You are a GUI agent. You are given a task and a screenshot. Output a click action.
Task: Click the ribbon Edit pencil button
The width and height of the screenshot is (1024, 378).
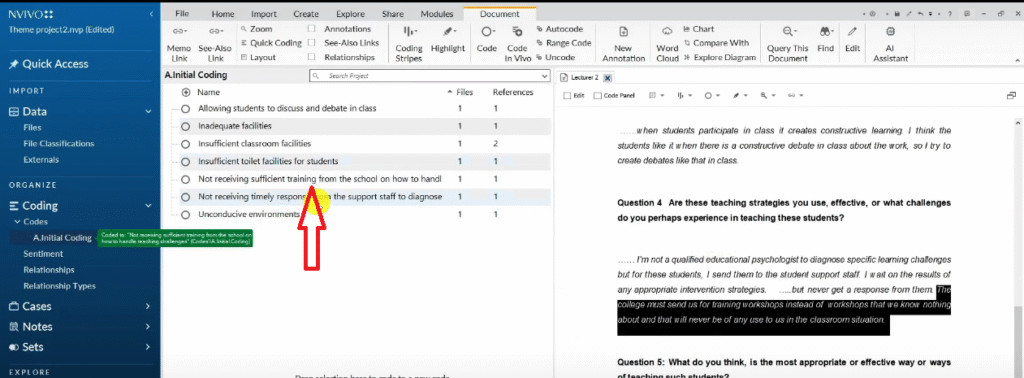852,39
